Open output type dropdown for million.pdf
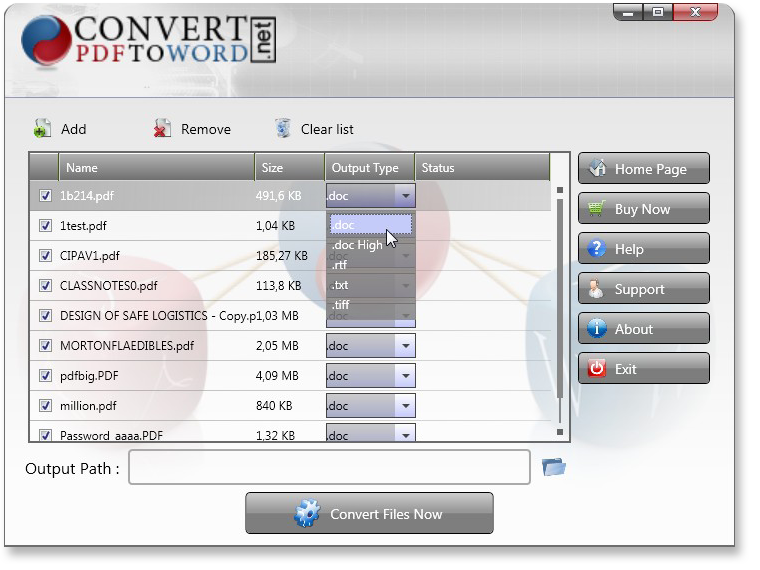 tap(405, 406)
